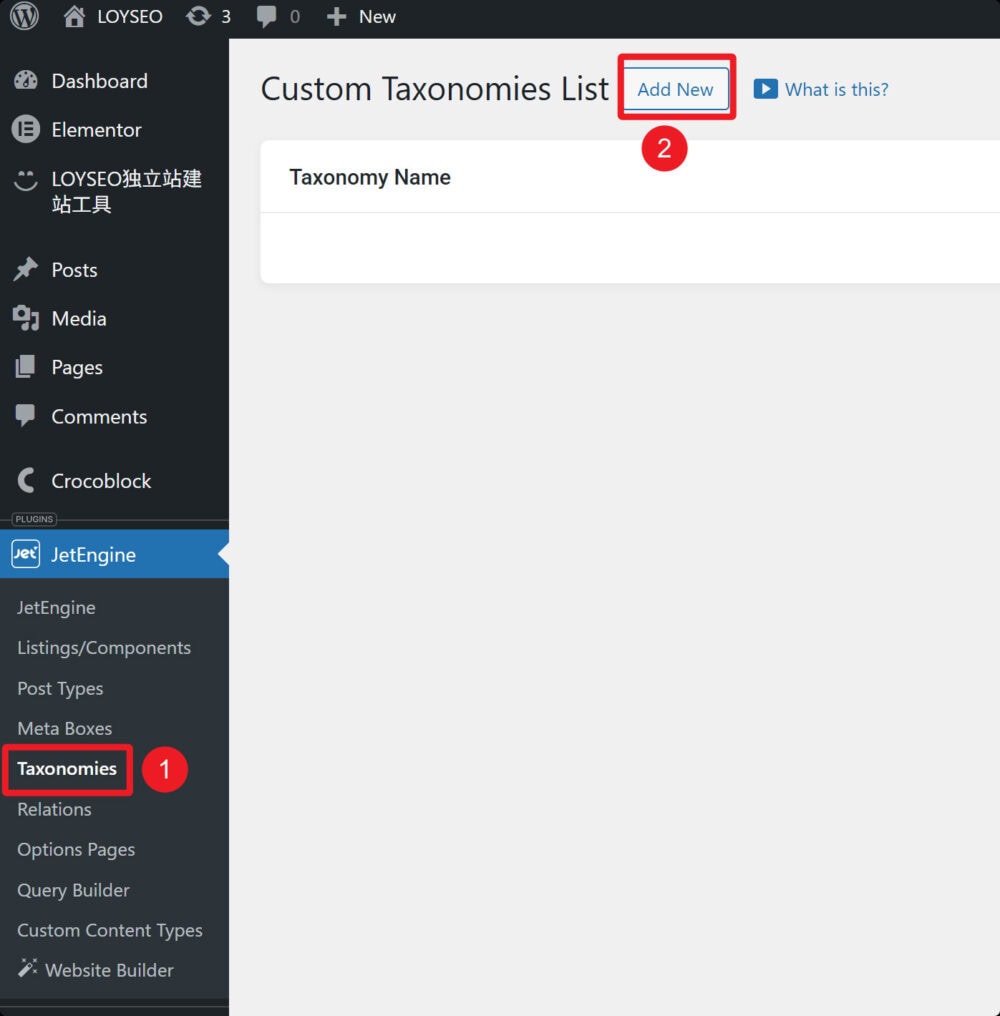Click the Dashboard gauge icon

coord(26,80)
